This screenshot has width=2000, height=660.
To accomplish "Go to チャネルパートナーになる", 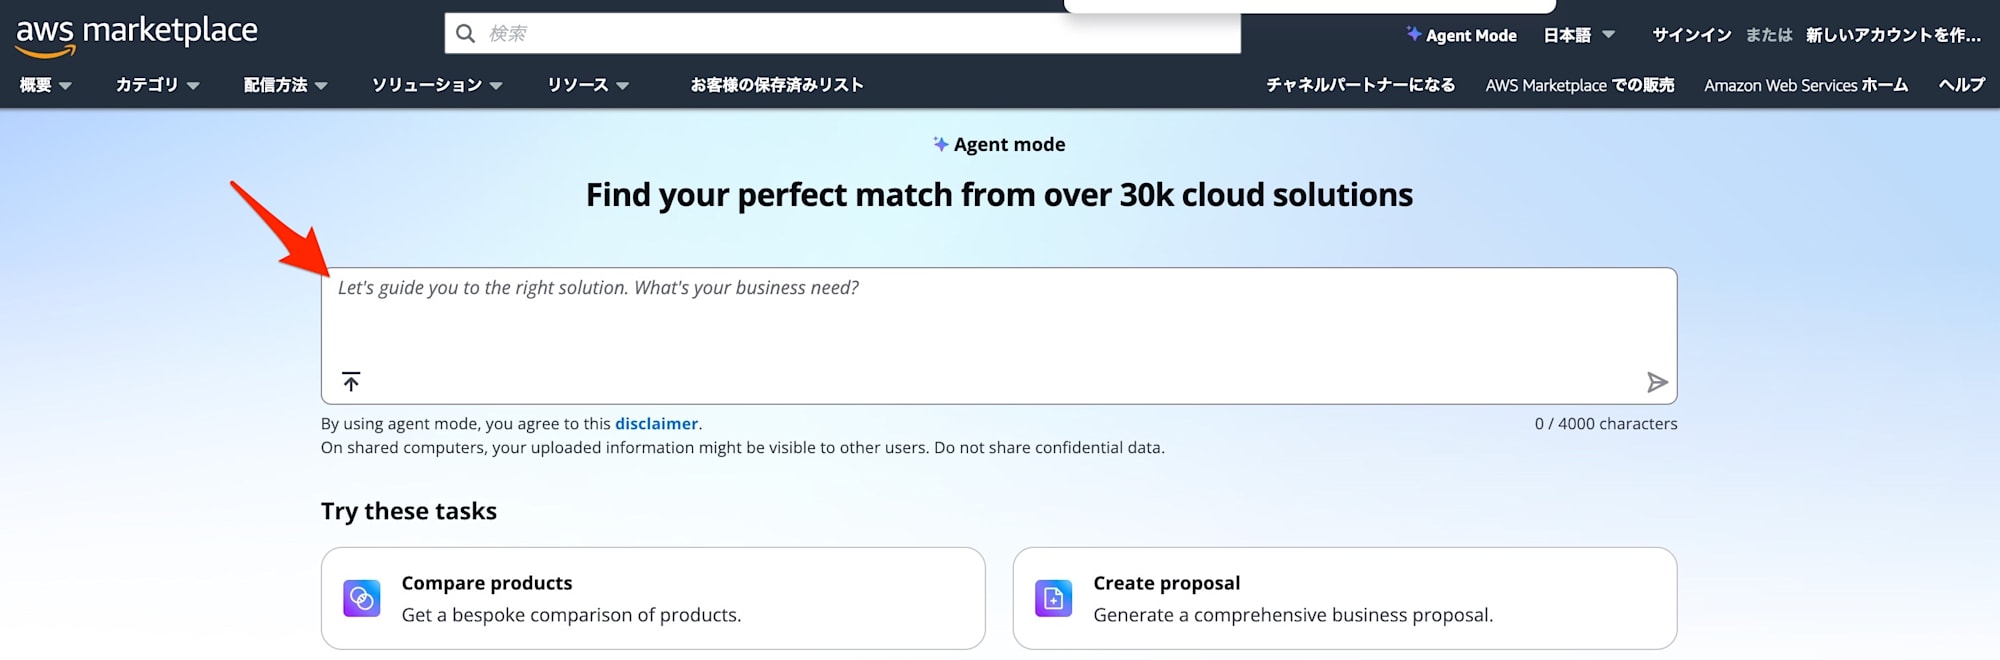I will tap(1360, 85).
